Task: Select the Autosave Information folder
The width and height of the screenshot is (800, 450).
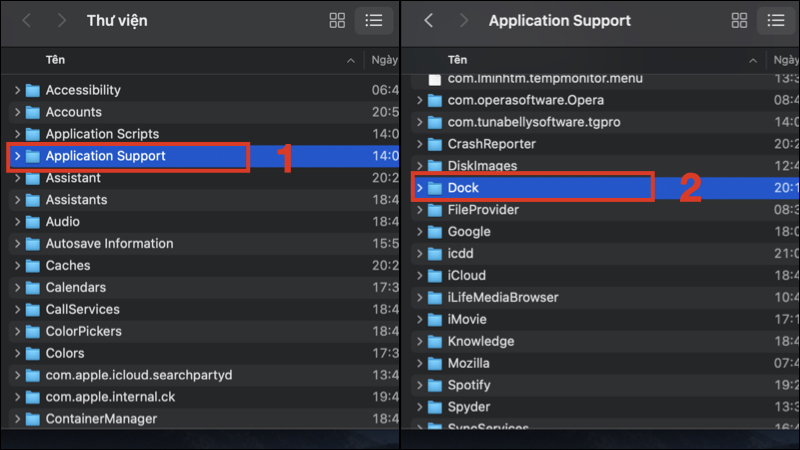Action: tap(109, 244)
